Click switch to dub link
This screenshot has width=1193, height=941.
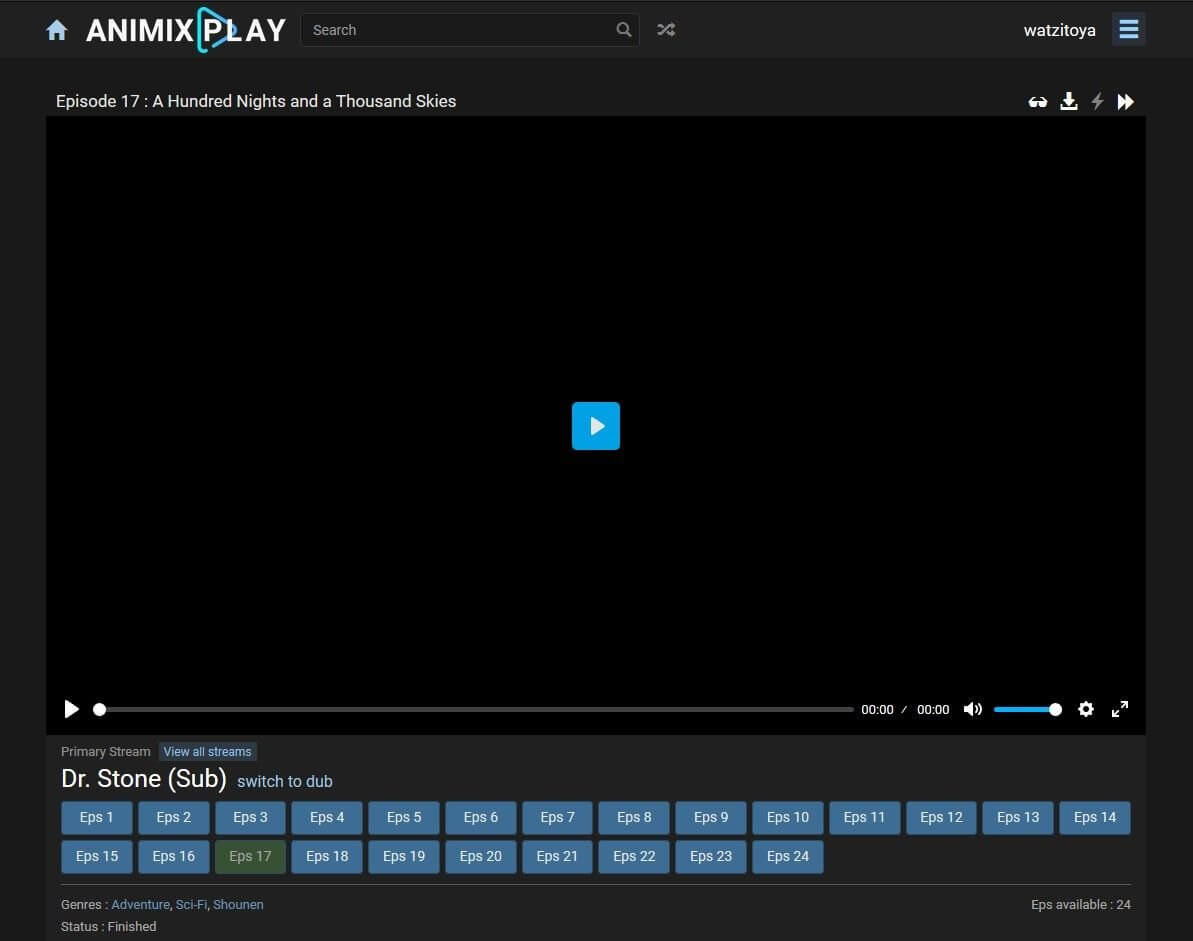click(x=285, y=781)
